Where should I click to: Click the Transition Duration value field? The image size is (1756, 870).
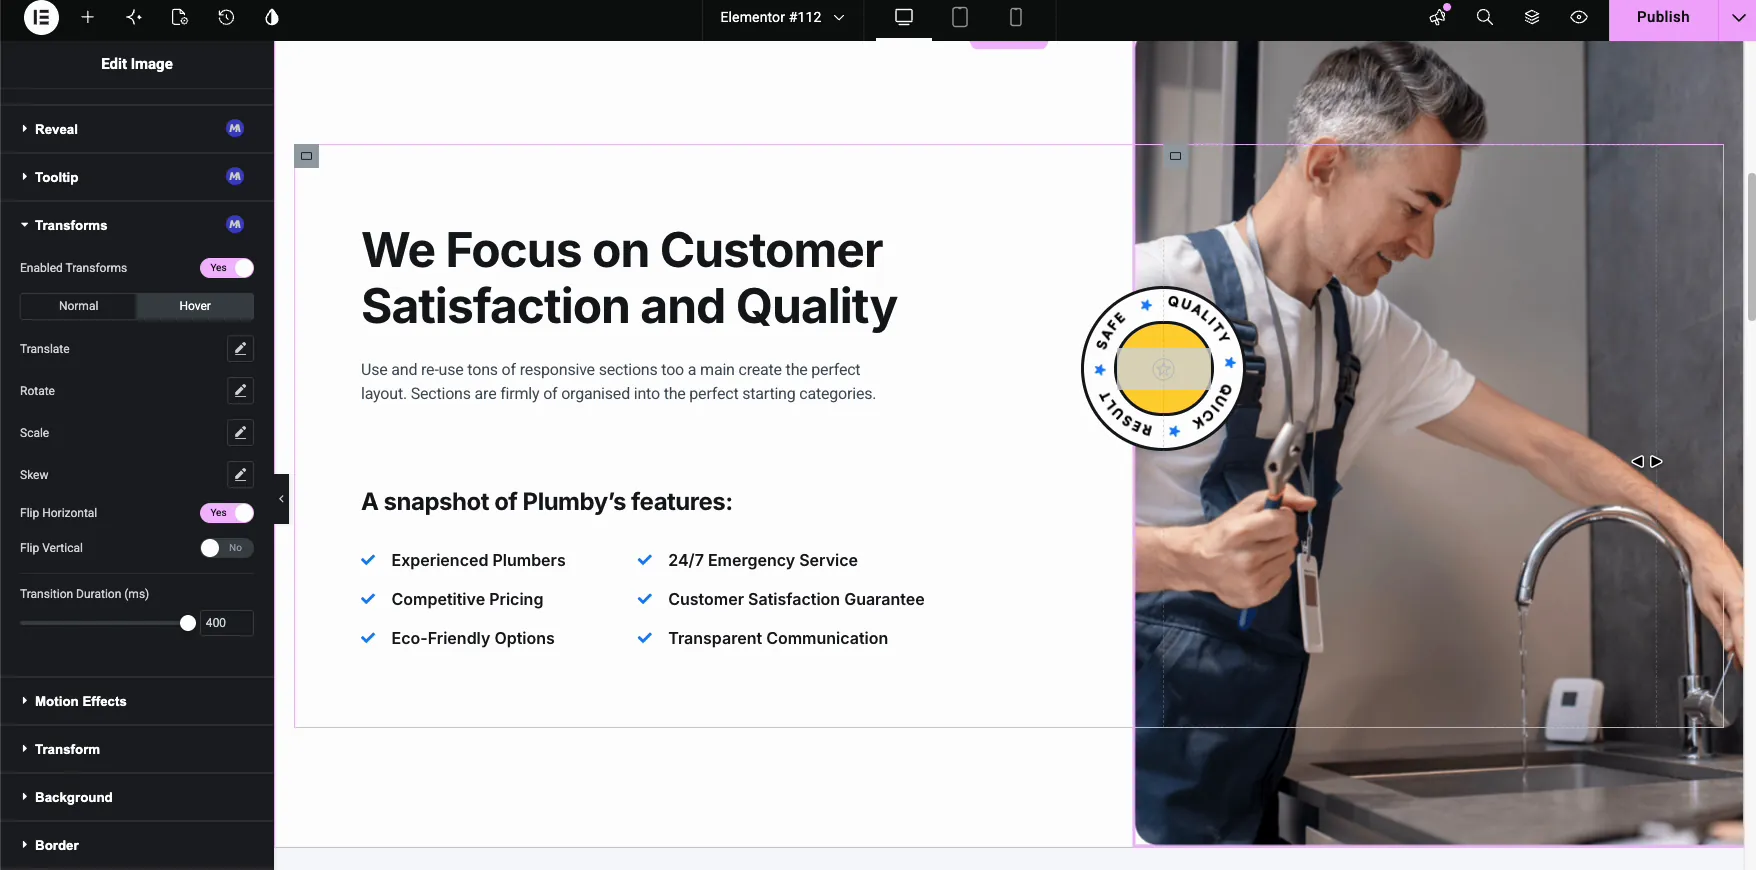(227, 623)
